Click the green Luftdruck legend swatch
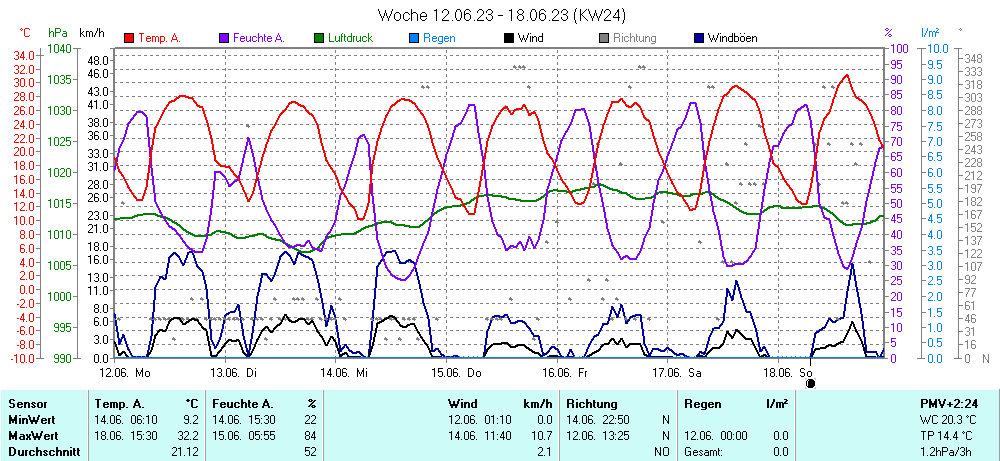 point(319,38)
